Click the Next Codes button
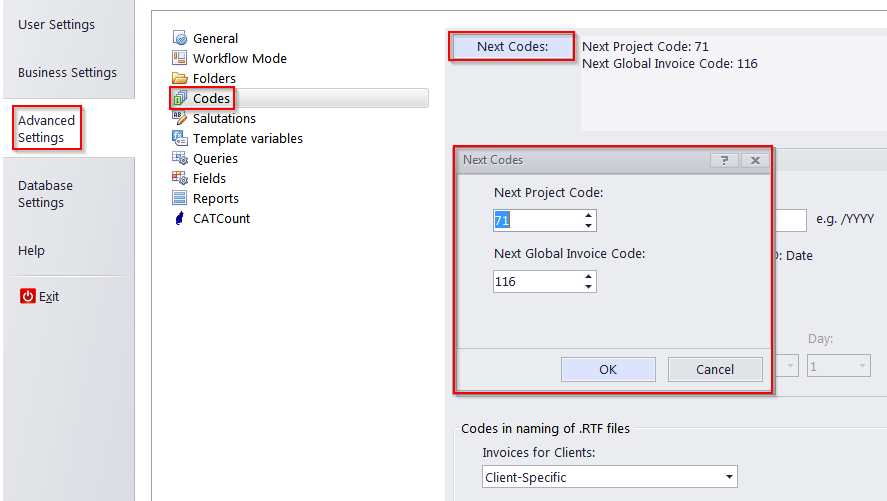This screenshot has width=887, height=501. click(513, 46)
